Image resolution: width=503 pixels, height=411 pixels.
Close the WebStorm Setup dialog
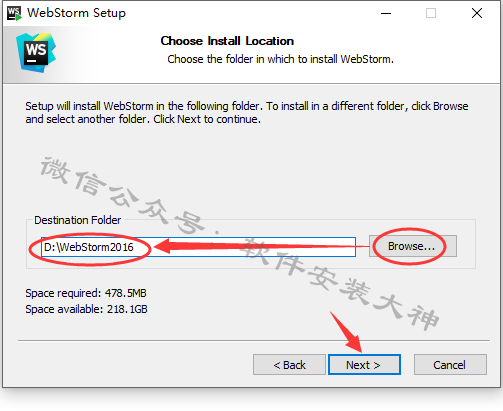[x=477, y=13]
